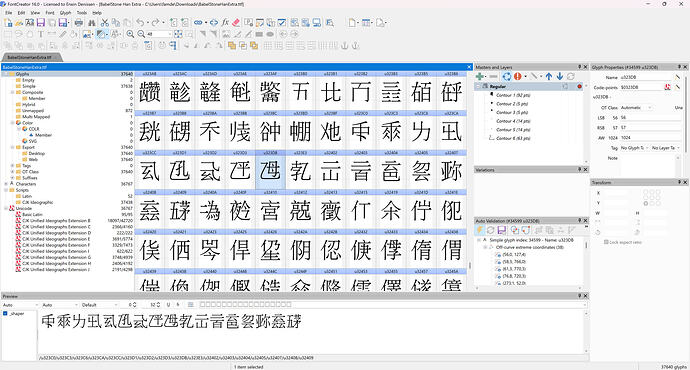Click the Find binoculars icon
Viewport: 690px width, 370px height.
pos(92,22)
